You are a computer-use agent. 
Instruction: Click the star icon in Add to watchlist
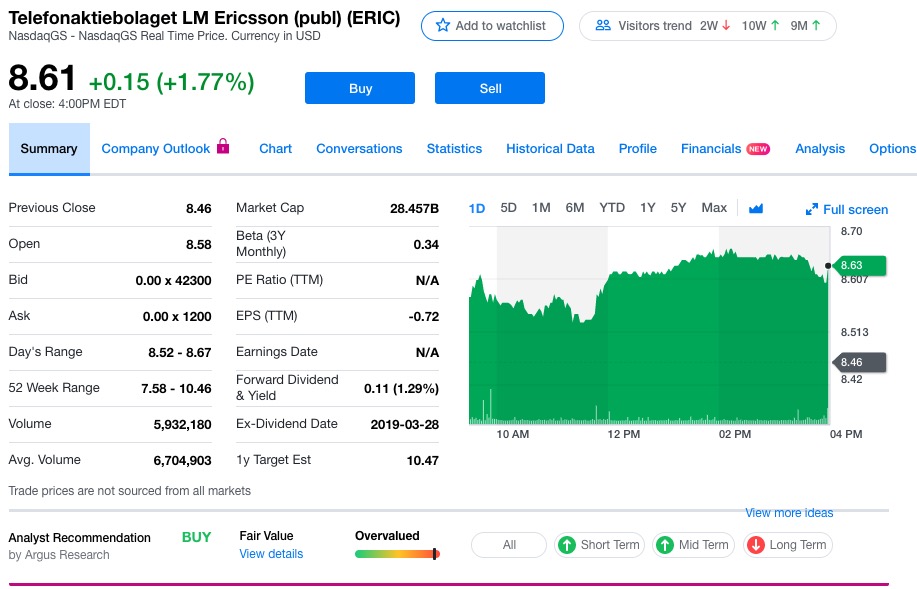tap(443, 25)
